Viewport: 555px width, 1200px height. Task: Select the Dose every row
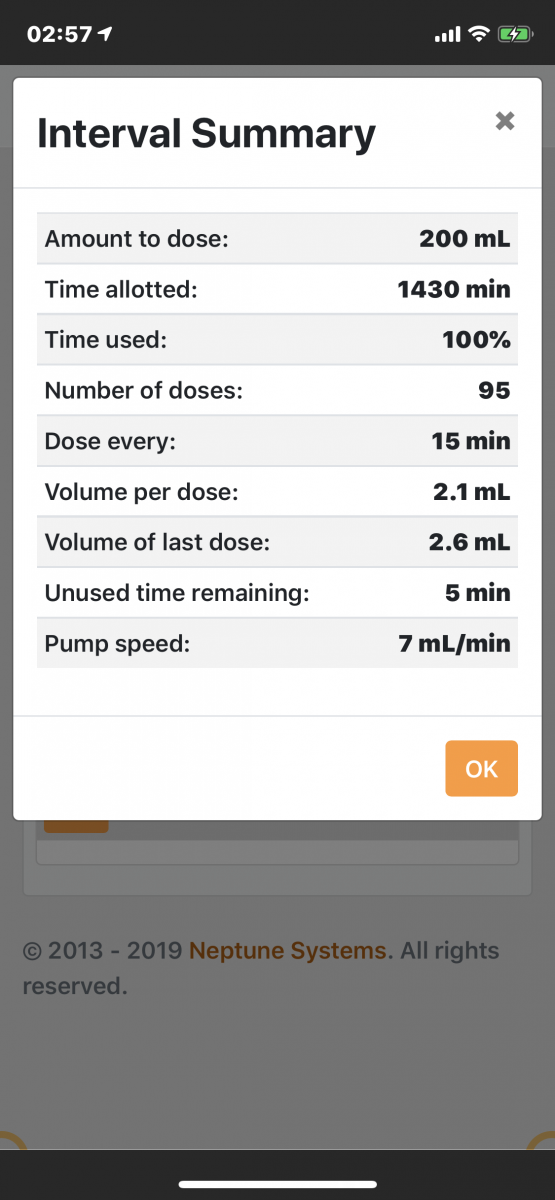pos(277,441)
